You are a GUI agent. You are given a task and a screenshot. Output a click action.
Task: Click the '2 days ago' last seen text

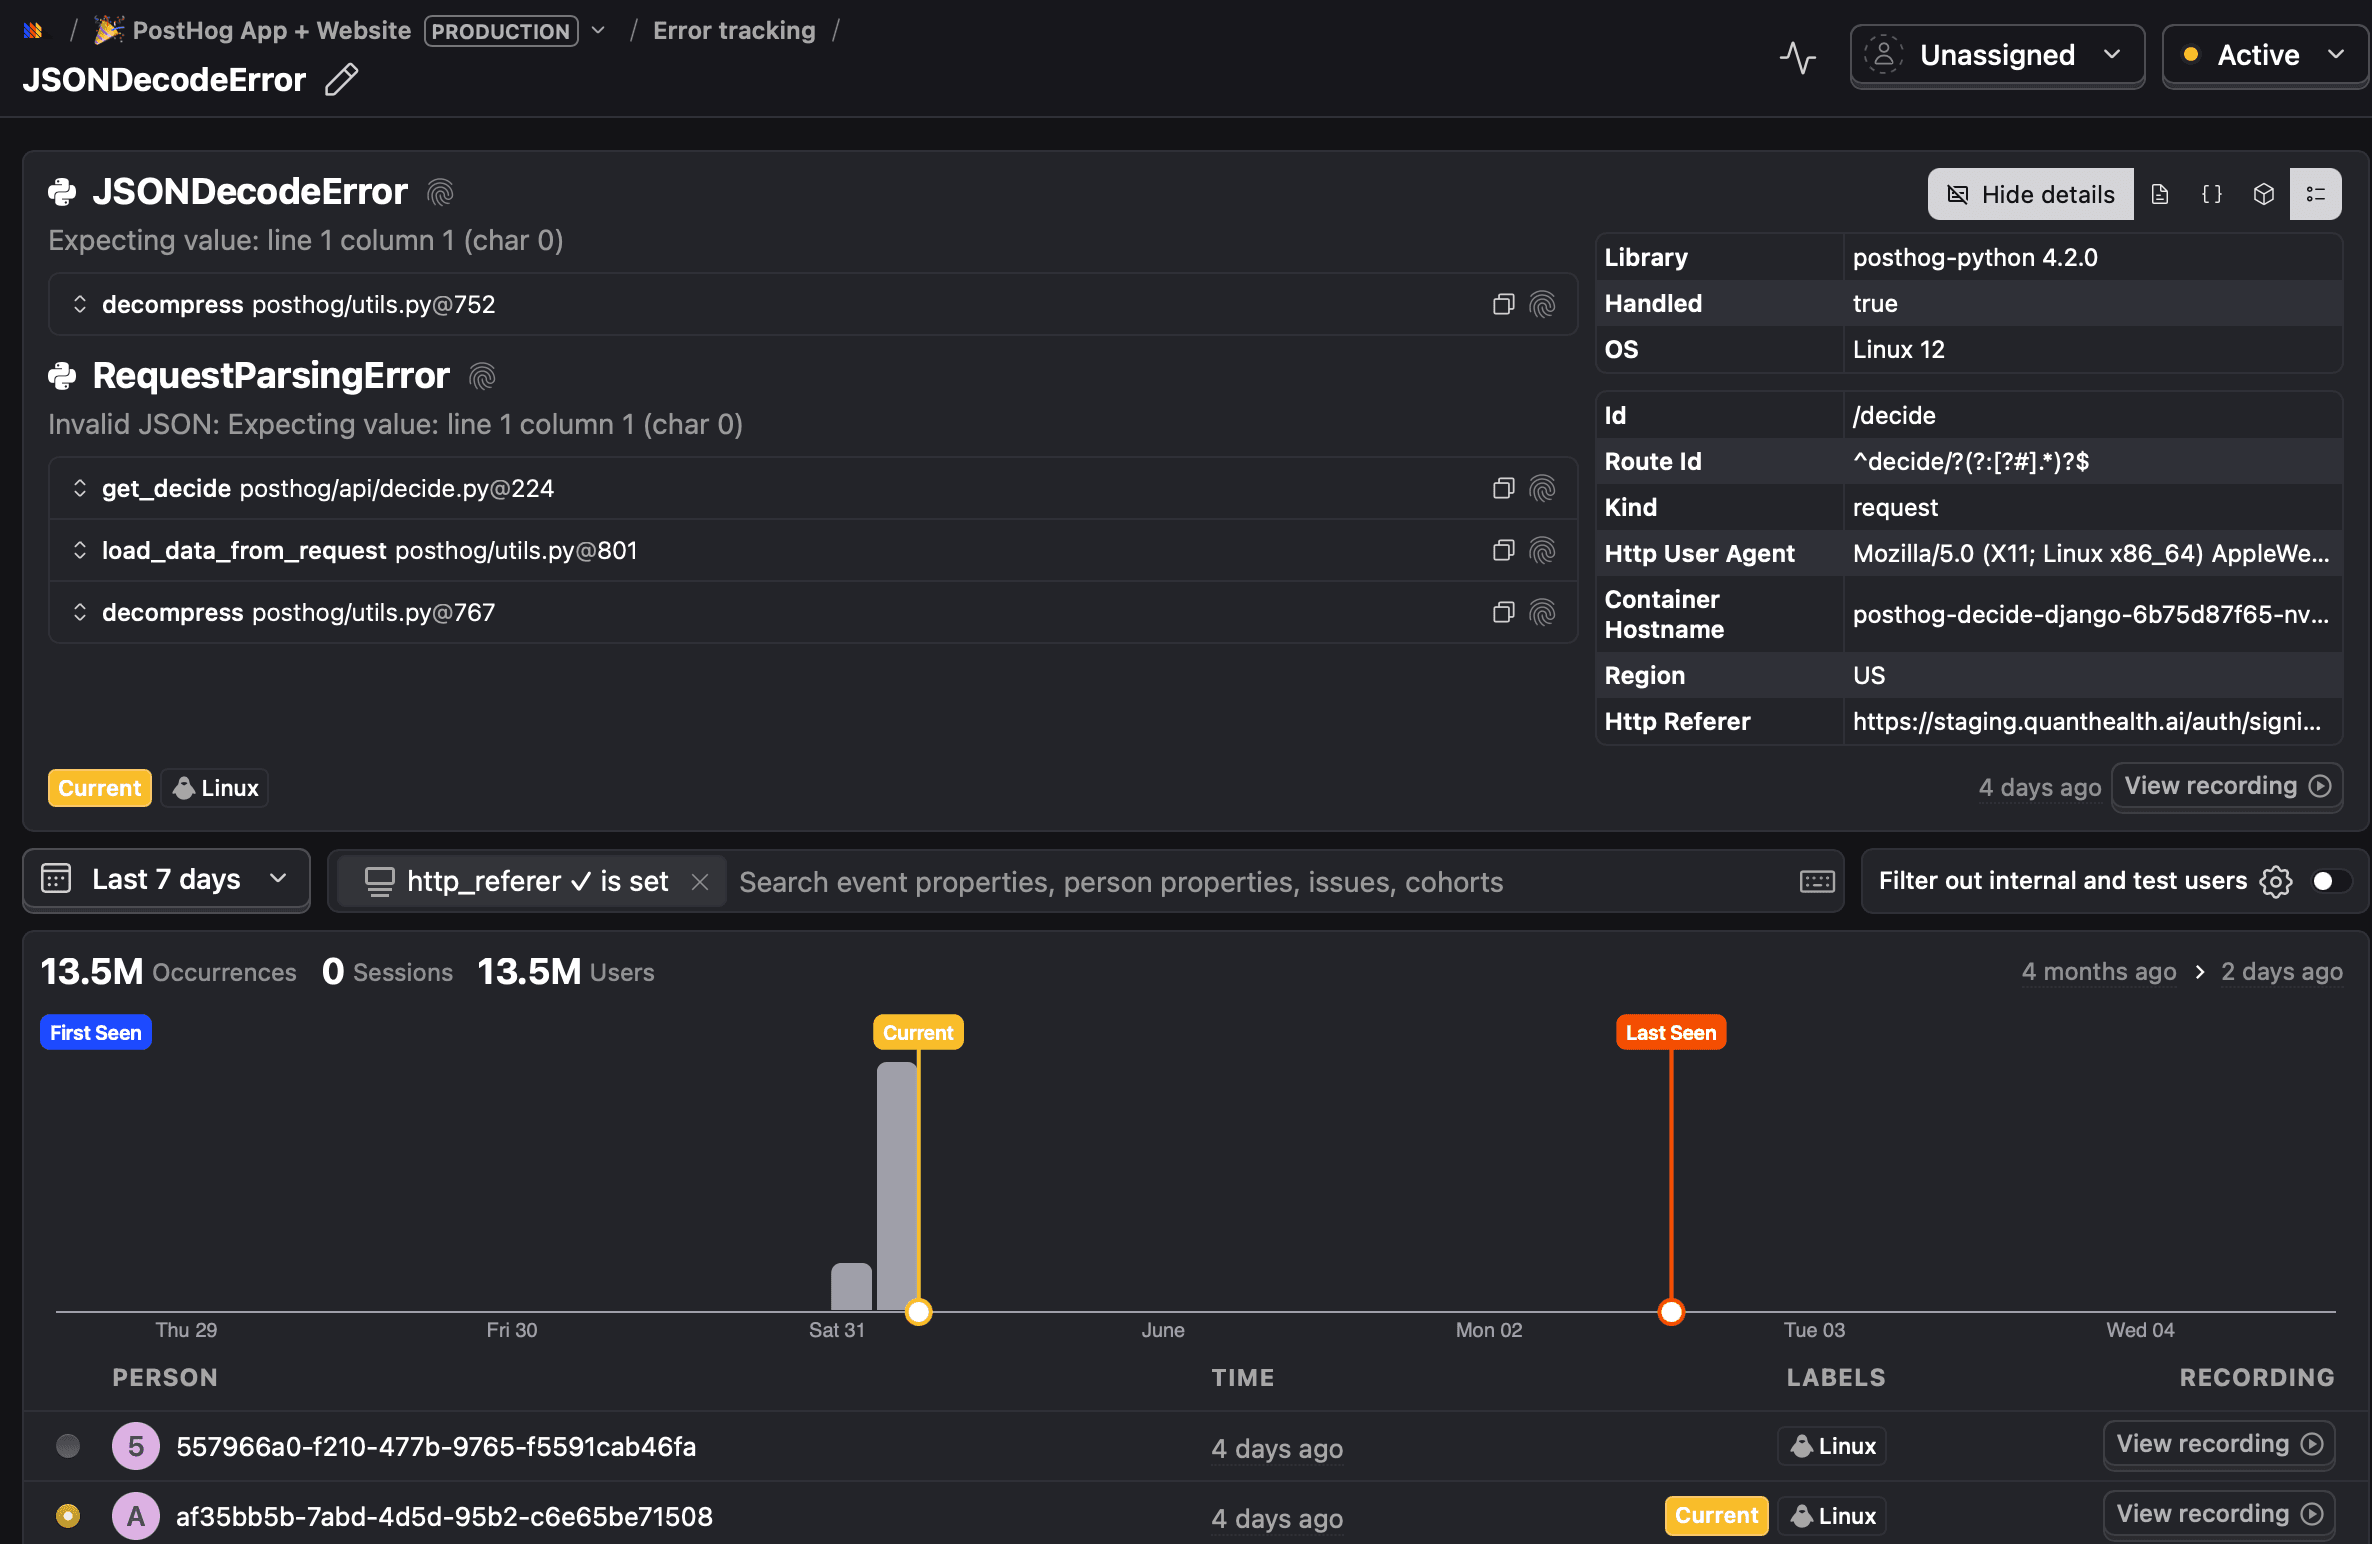2282,972
